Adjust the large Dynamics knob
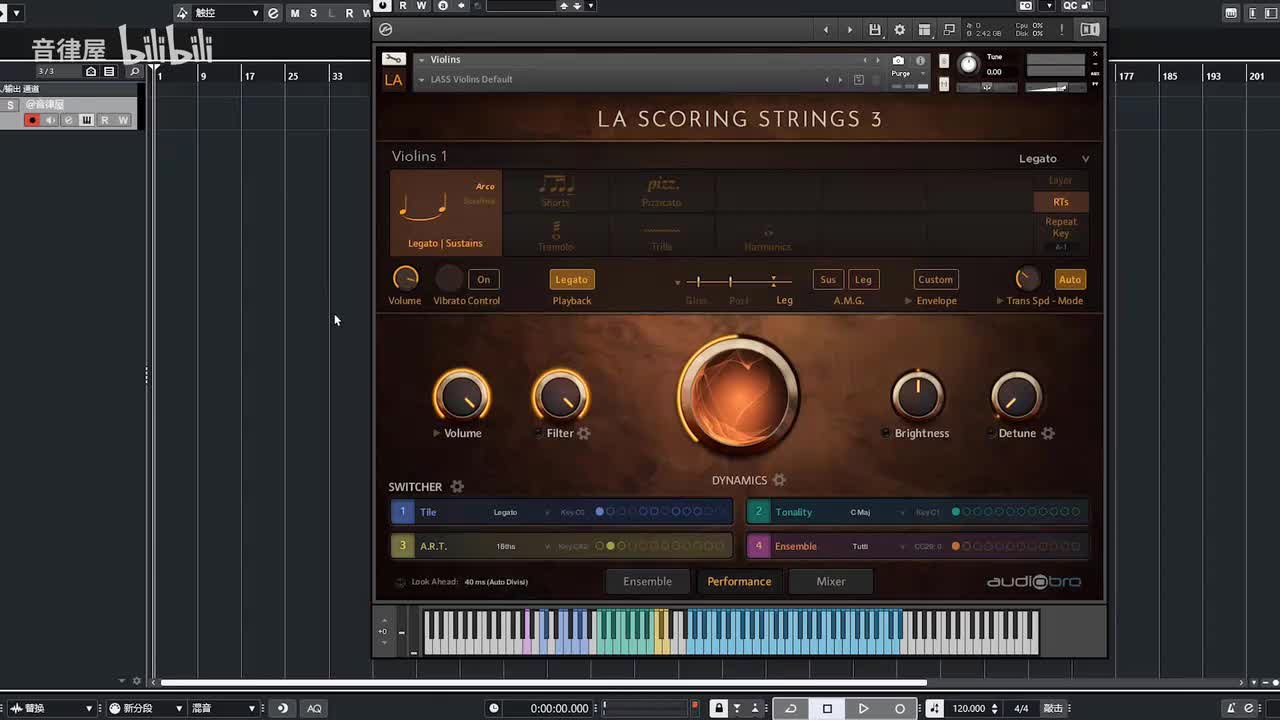The height and width of the screenshot is (720, 1280). (739, 396)
